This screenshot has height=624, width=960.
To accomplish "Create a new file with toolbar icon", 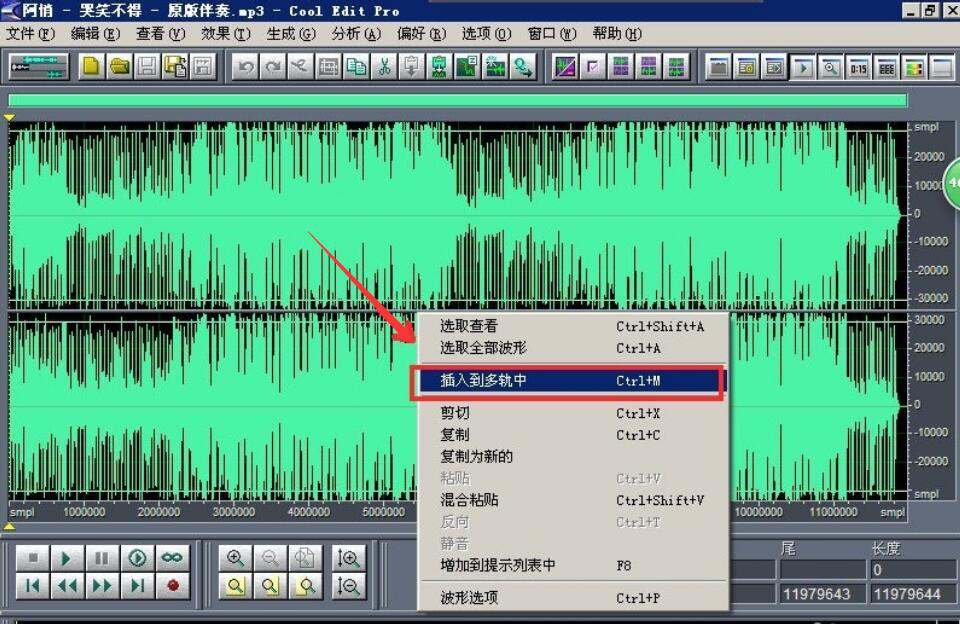I will pos(91,67).
